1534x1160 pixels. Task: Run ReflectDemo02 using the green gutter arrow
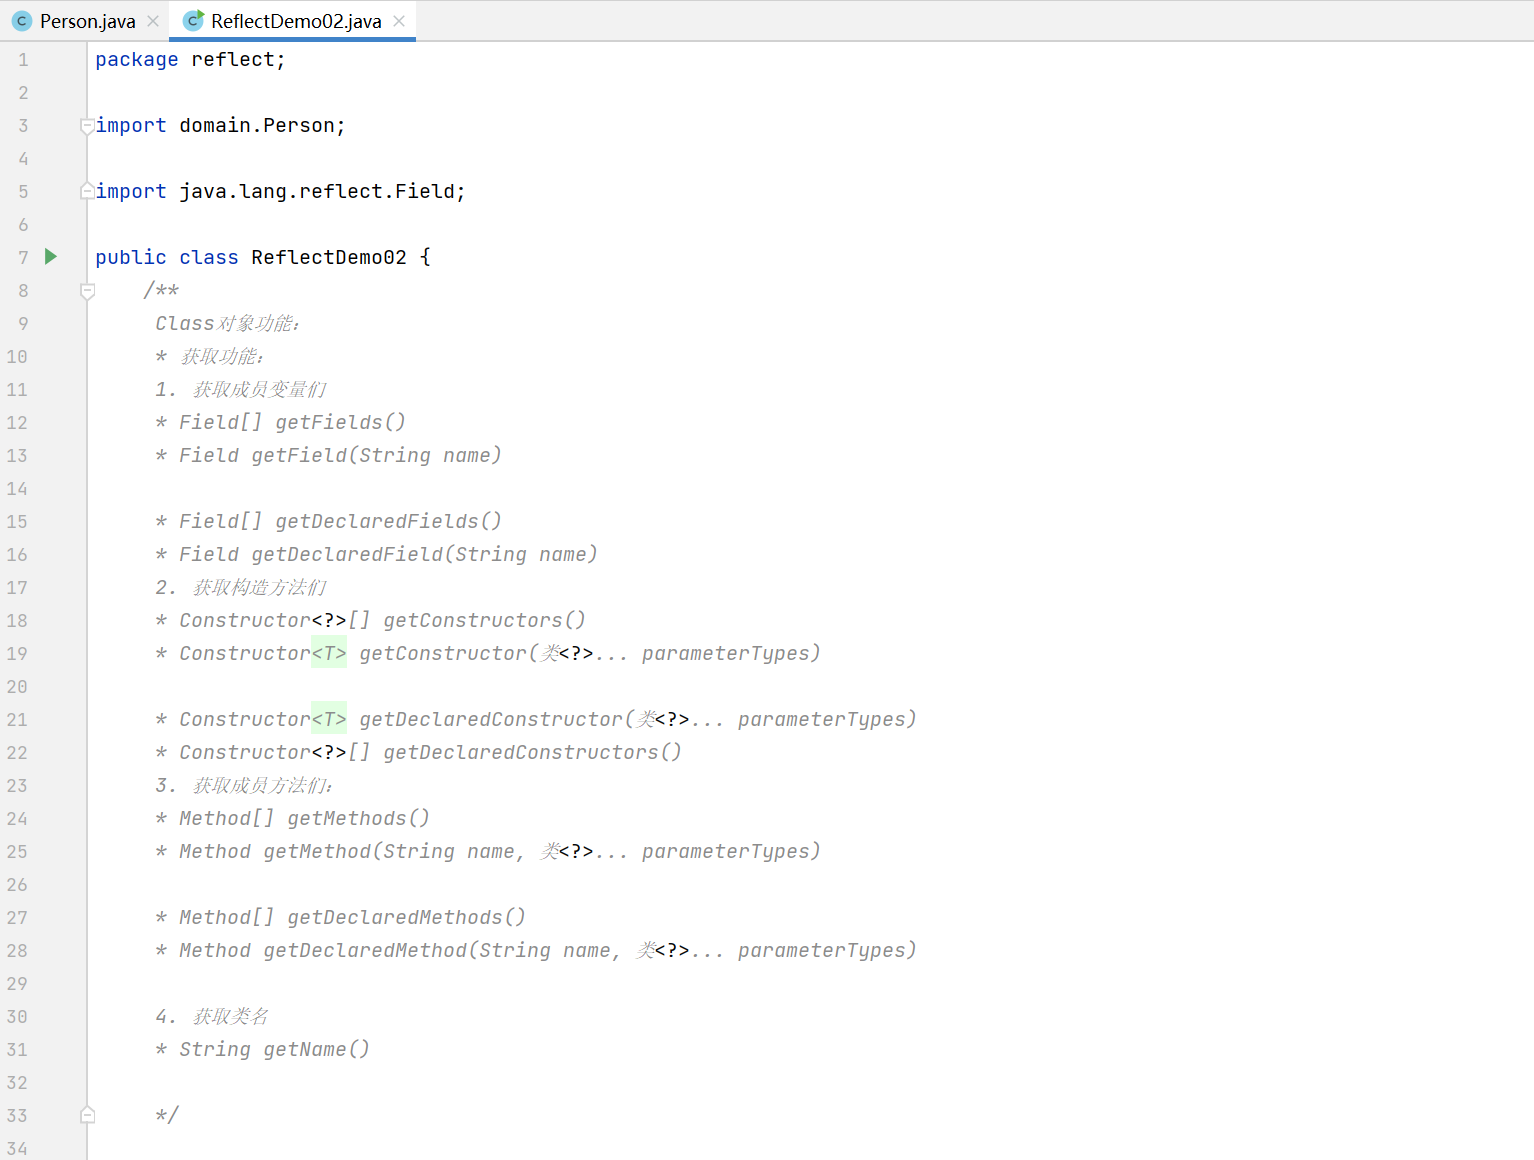[x=51, y=257]
